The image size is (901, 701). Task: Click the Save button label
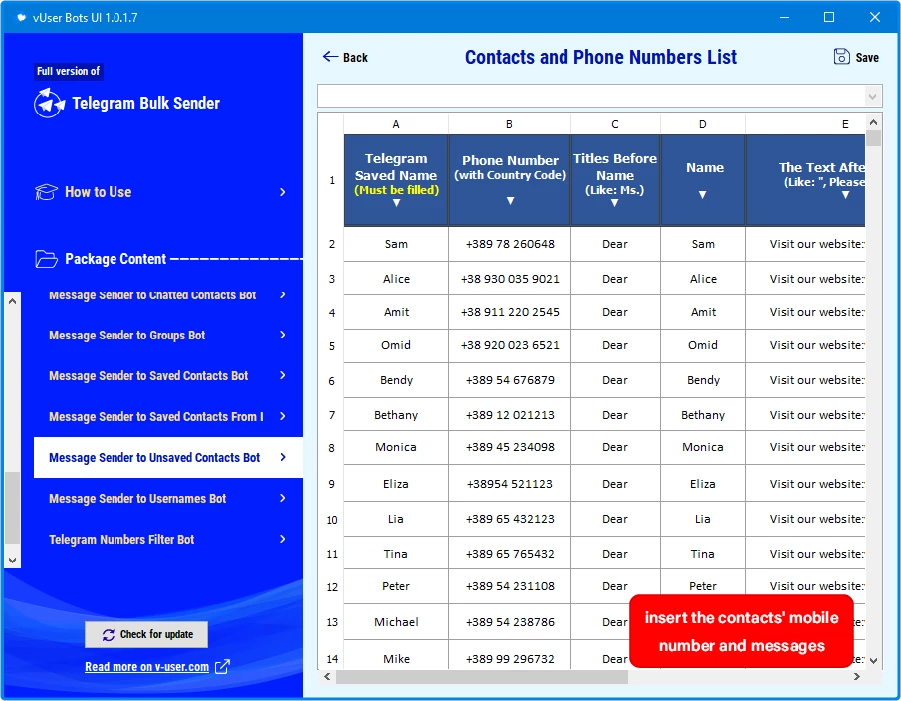[x=867, y=57]
